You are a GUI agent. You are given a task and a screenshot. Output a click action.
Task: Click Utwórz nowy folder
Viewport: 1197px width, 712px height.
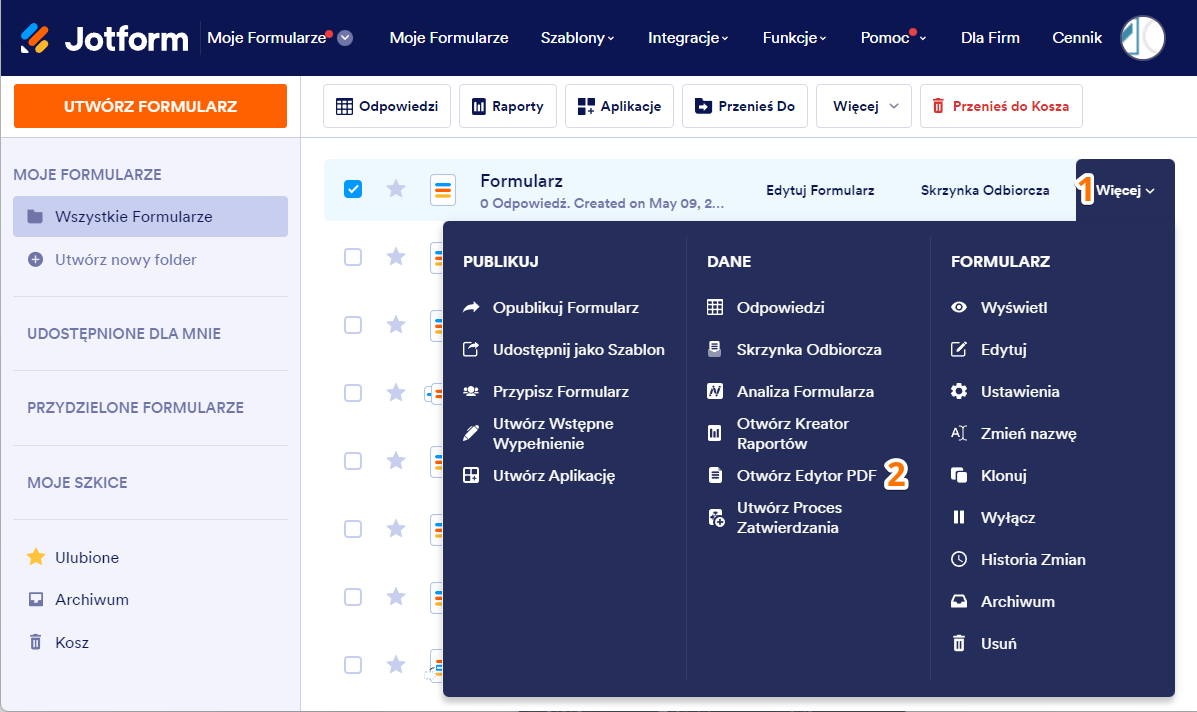(112, 259)
